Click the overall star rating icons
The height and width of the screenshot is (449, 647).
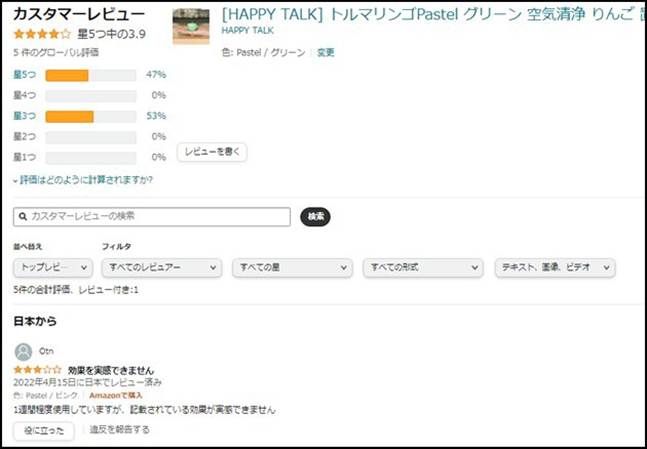point(42,34)
